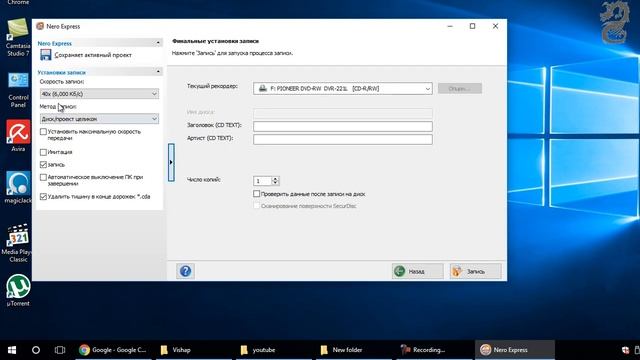
Task: Collapse the Установки записи section
Action: (x=158, y=72)
